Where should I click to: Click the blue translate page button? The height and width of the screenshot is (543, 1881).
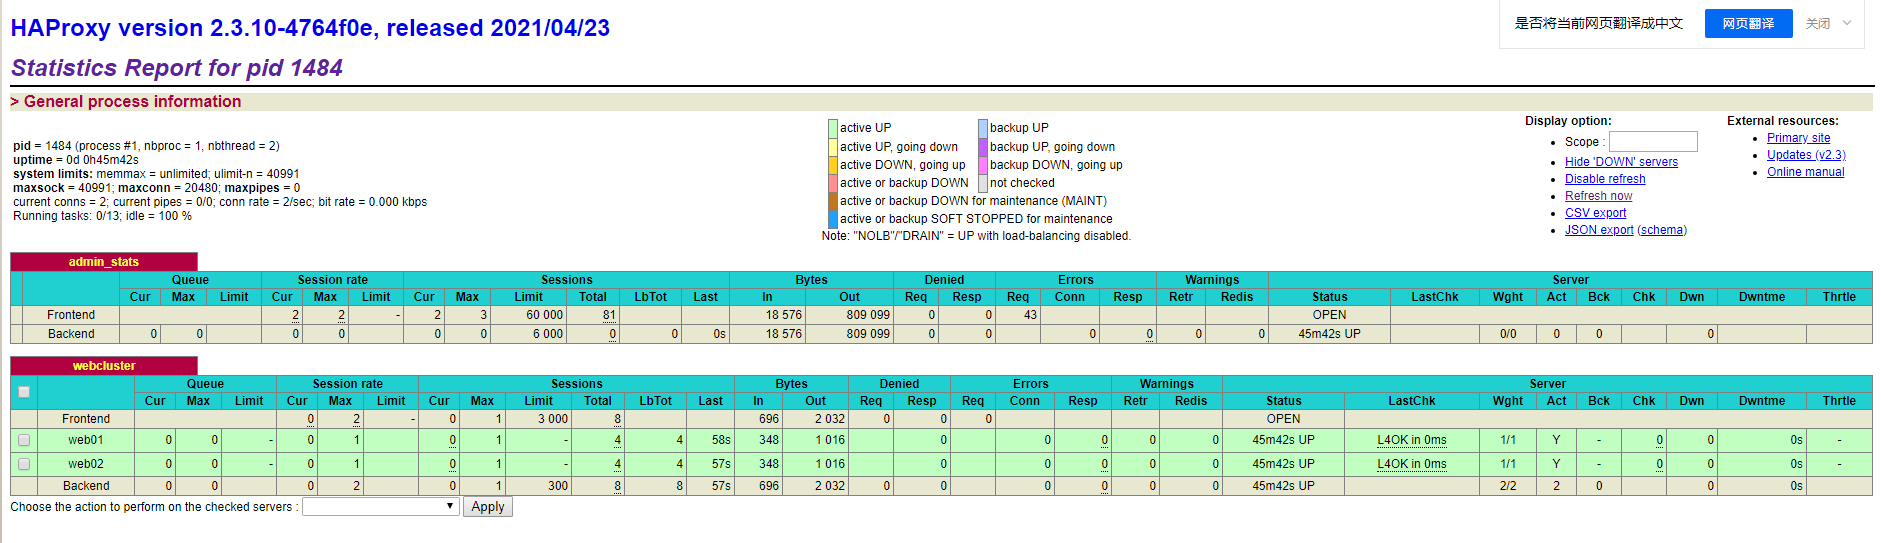1748,23
